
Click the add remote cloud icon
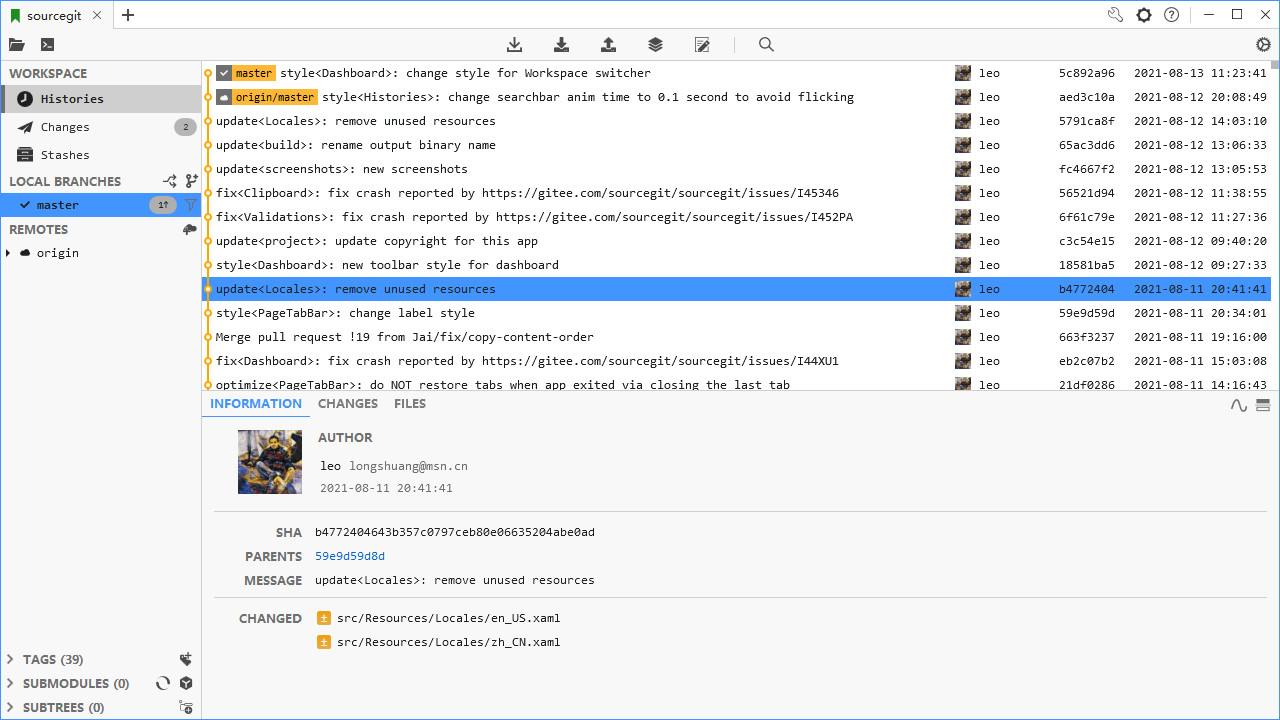[189, 229]
